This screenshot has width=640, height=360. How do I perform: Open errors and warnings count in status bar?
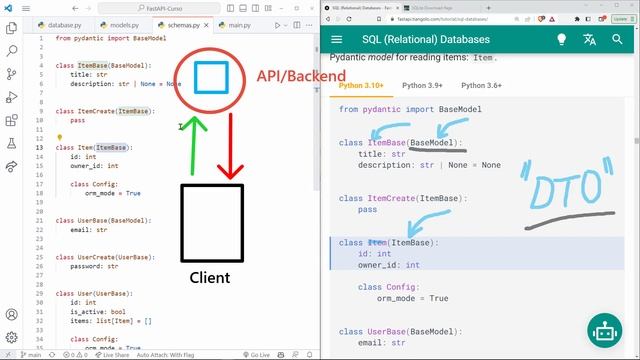click(75, 355)
